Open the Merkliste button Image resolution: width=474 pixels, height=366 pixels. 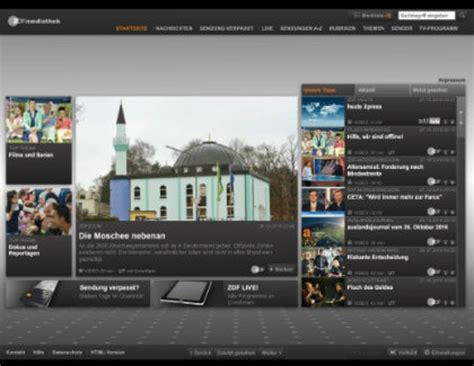pos(372,15)
